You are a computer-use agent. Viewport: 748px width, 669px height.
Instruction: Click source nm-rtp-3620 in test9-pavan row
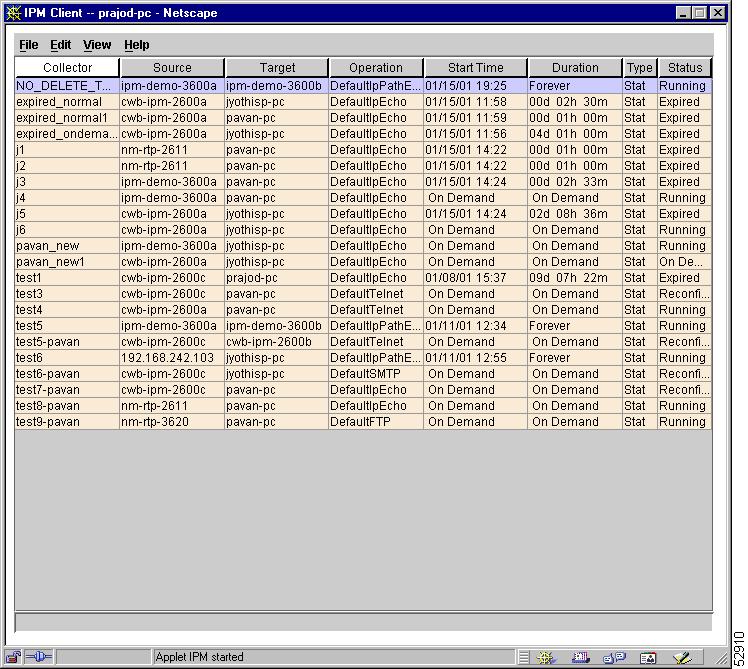tap(172, 422)
